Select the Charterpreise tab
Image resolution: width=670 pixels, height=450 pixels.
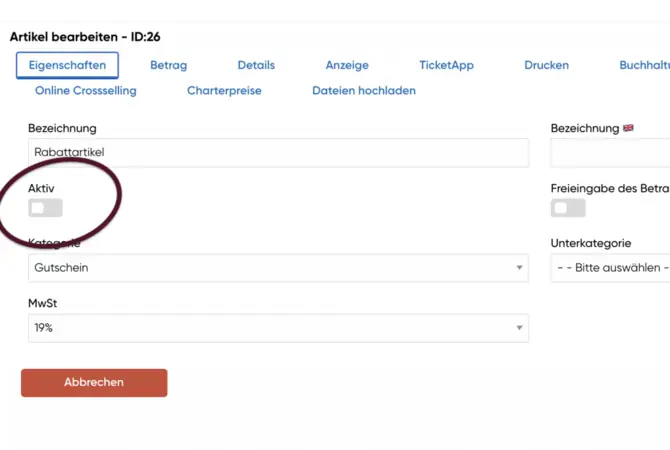[224, 91]
